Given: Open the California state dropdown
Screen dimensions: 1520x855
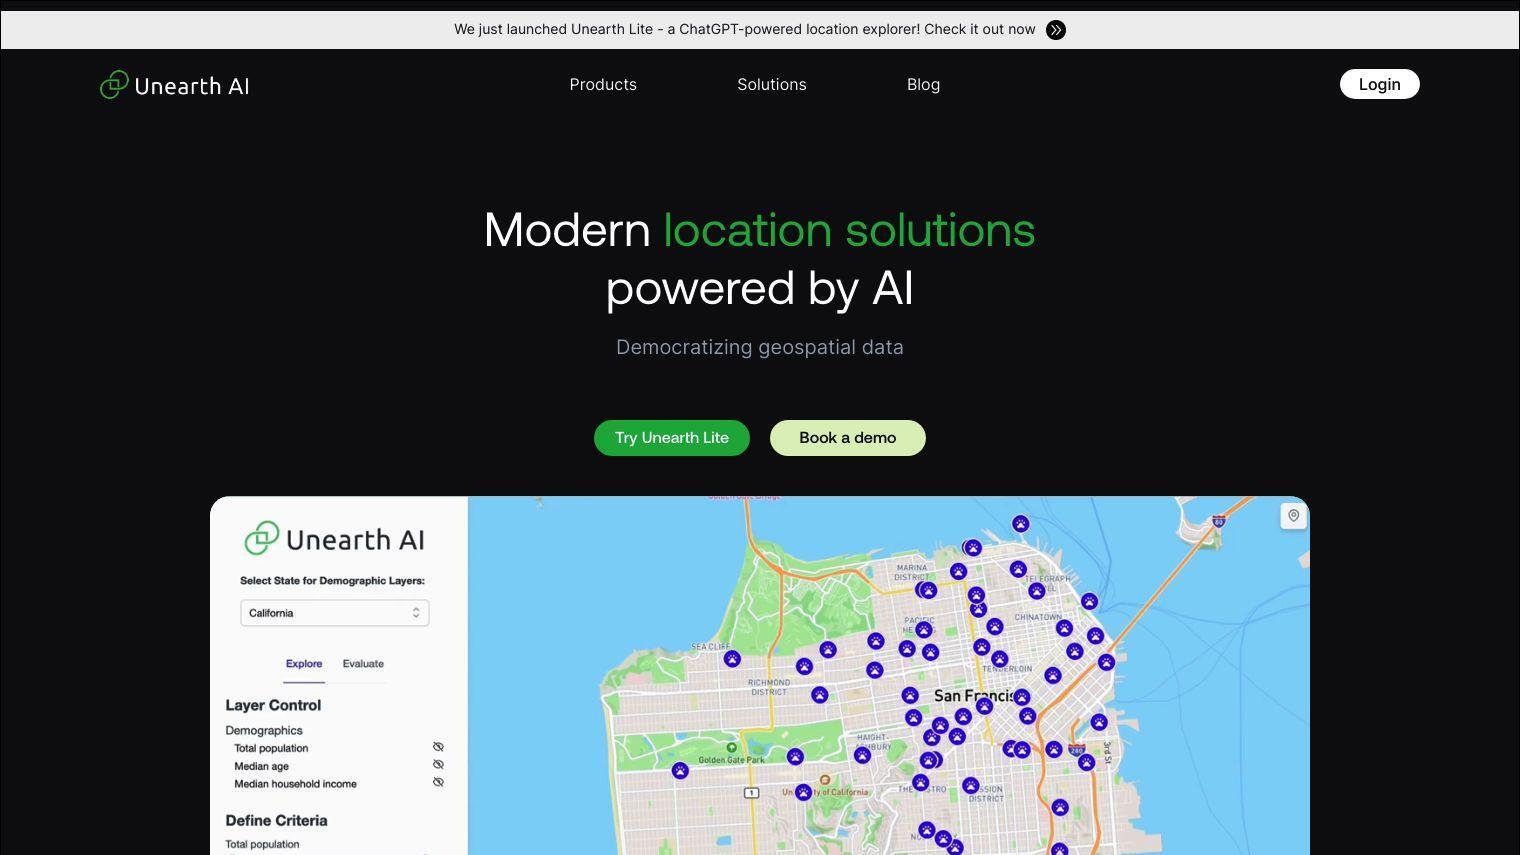Looking at the screenshot, I should 335,613.
